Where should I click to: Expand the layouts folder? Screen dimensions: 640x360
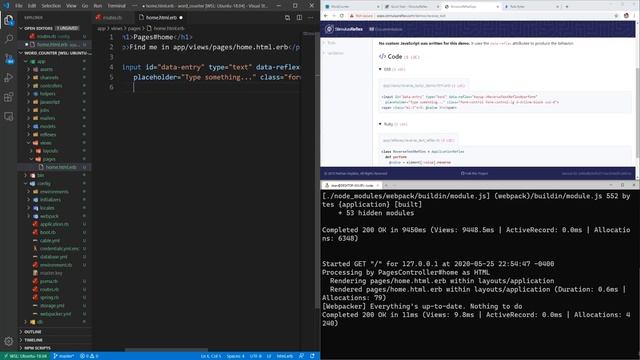[55, 151]
